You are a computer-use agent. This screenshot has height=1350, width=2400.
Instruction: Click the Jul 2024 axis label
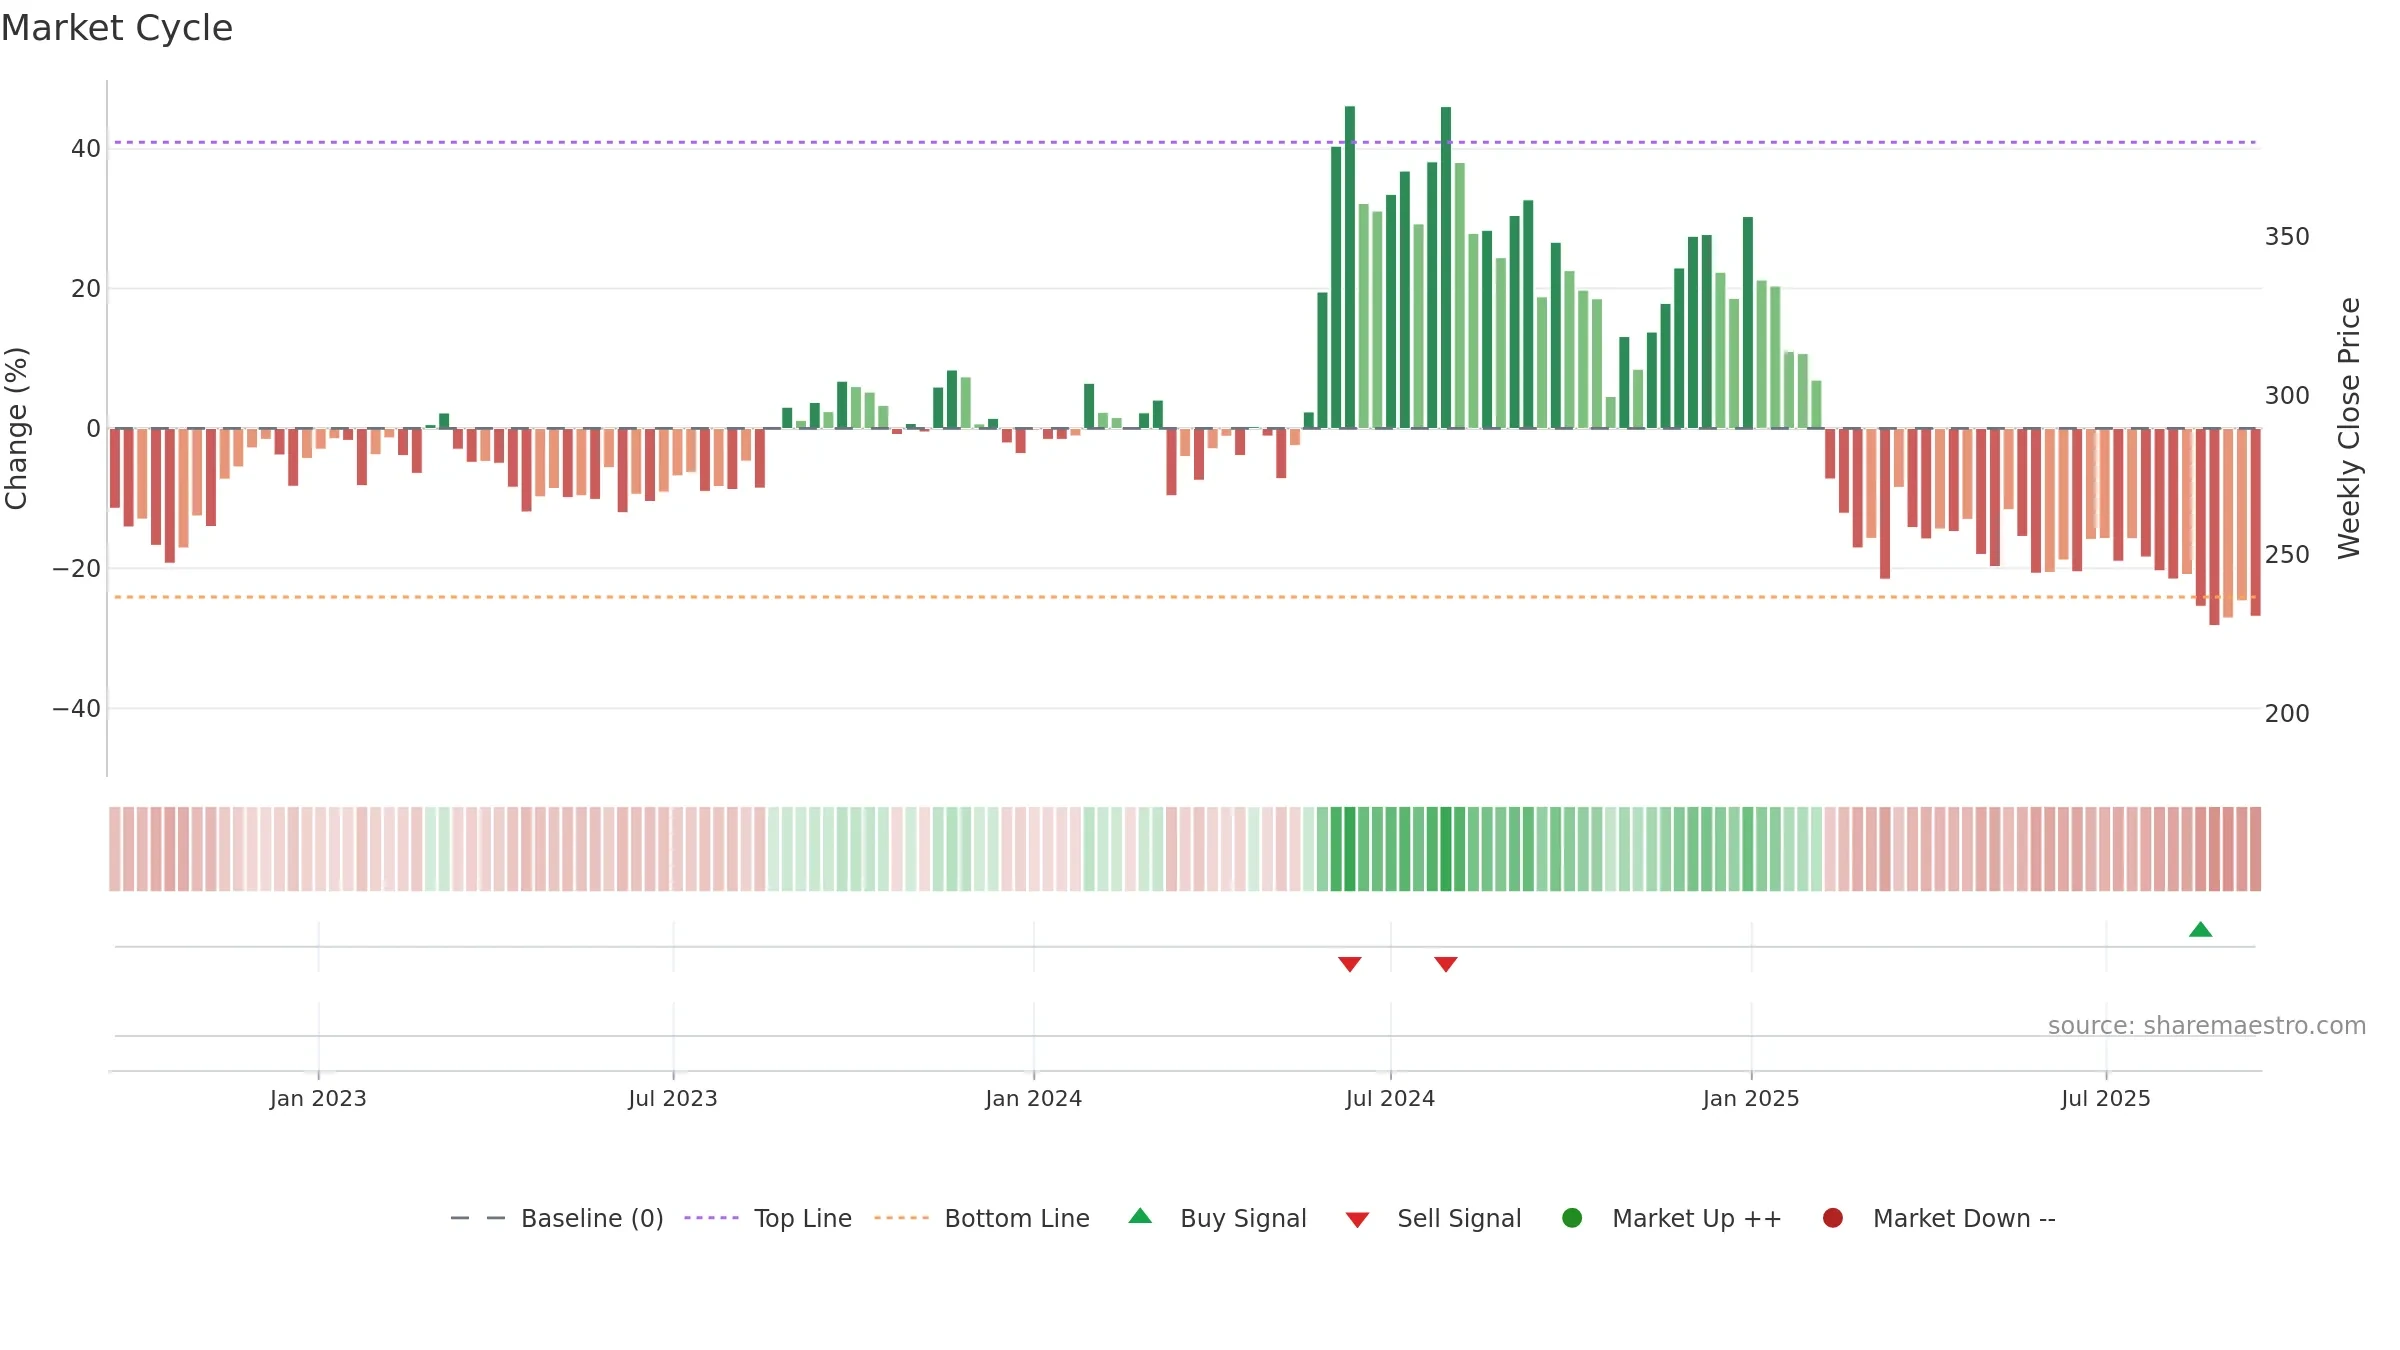pyautogui.click(x=1390, y=1098)
